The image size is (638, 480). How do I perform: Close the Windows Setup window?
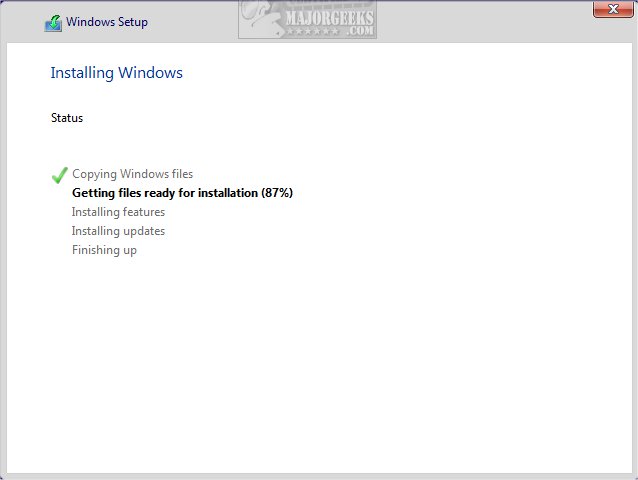[613, 9]
